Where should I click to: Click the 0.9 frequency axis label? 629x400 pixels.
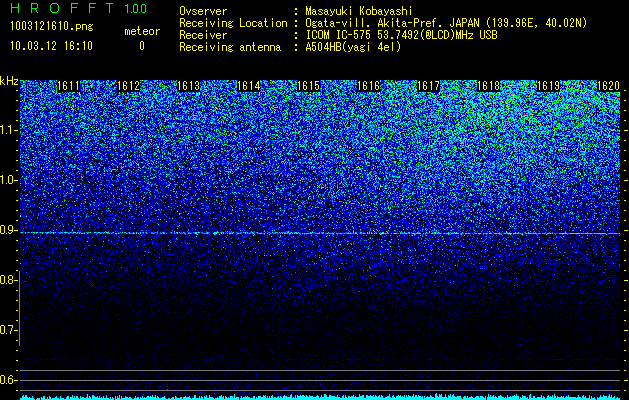point(8,230)
